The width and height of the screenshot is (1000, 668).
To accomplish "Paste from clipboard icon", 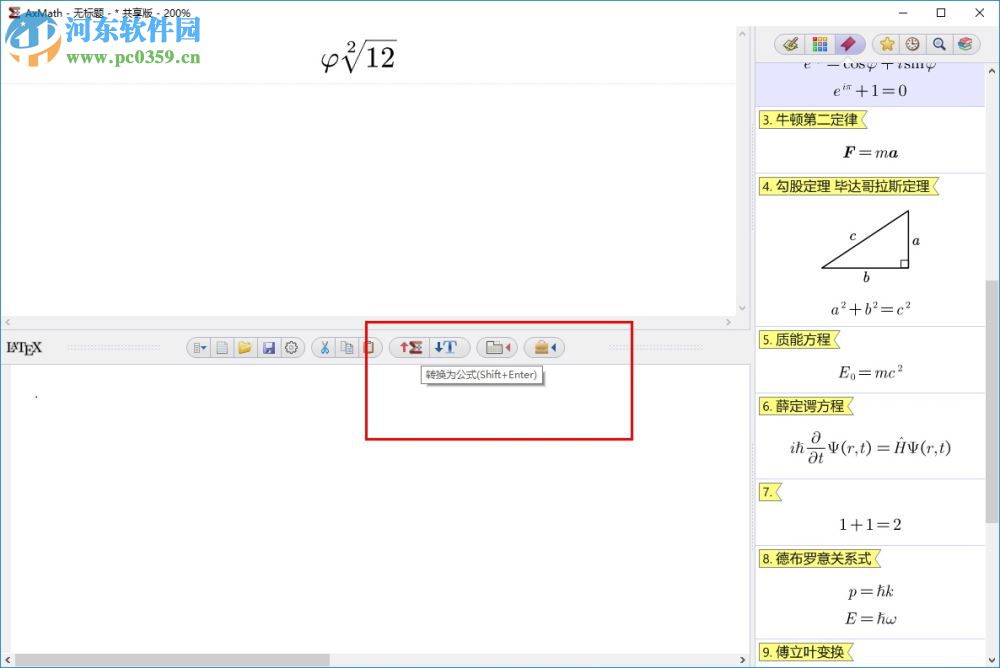I will (370, 347).
